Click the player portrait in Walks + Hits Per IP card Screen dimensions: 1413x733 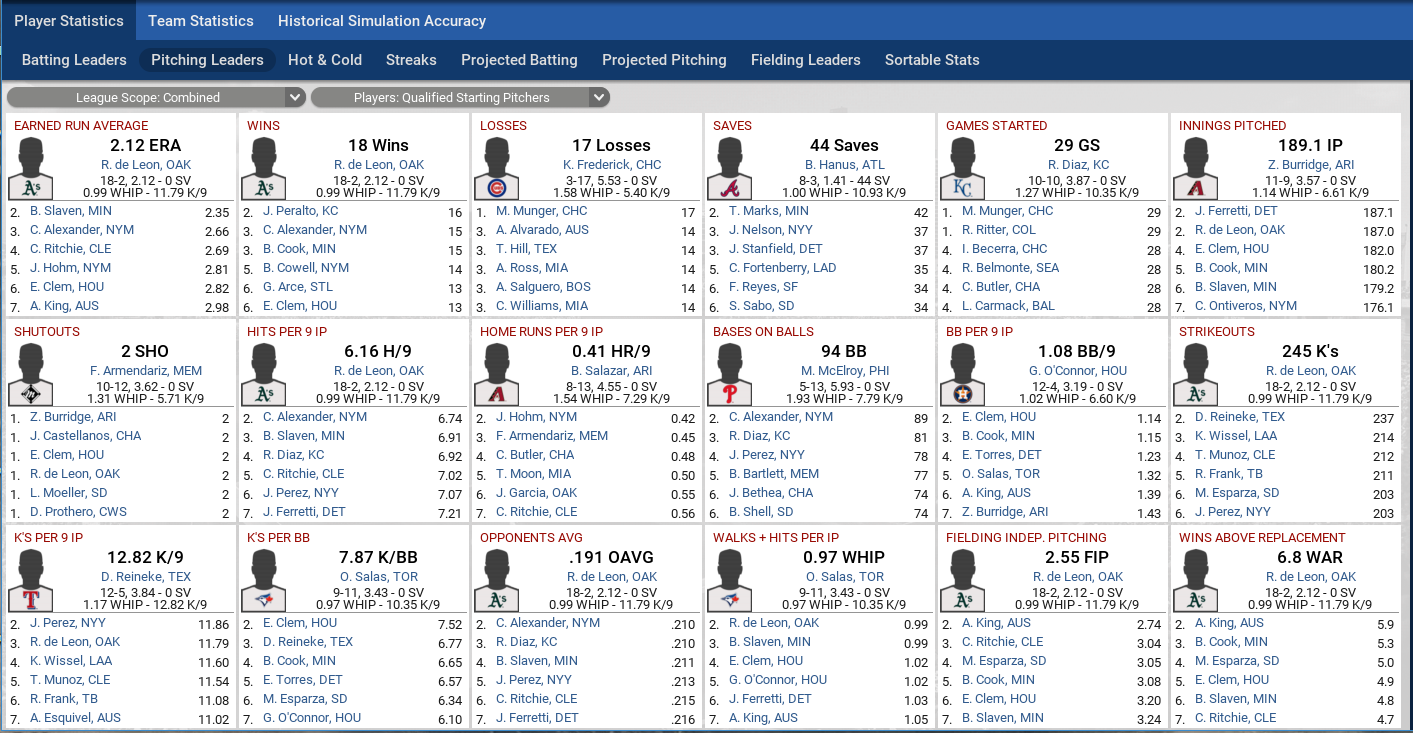(x=729, y=580)
